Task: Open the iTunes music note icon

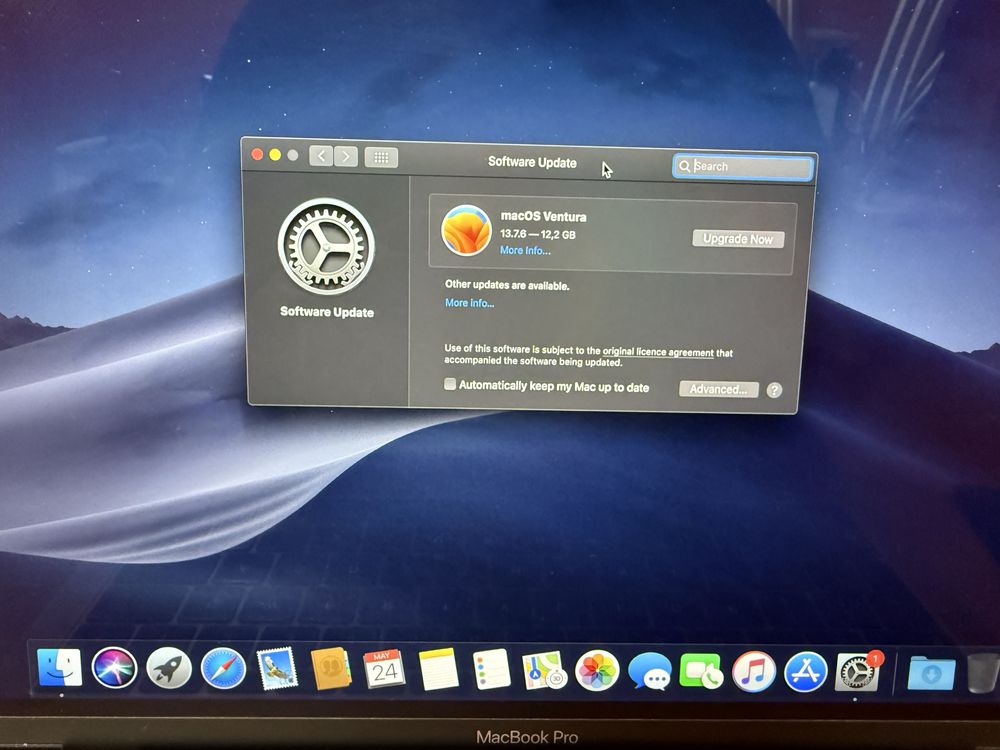Action: click(x=753, y=672)
